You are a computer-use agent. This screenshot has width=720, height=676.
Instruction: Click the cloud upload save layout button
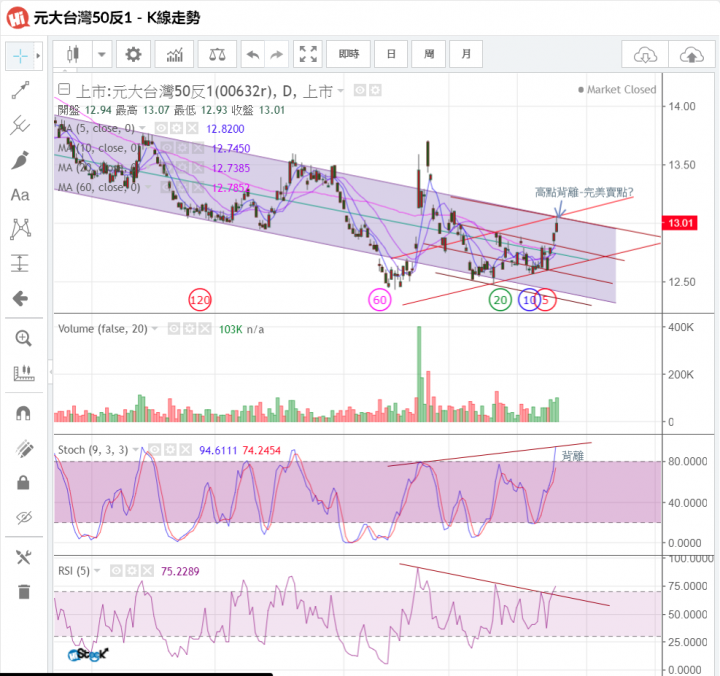click(692, 55)
